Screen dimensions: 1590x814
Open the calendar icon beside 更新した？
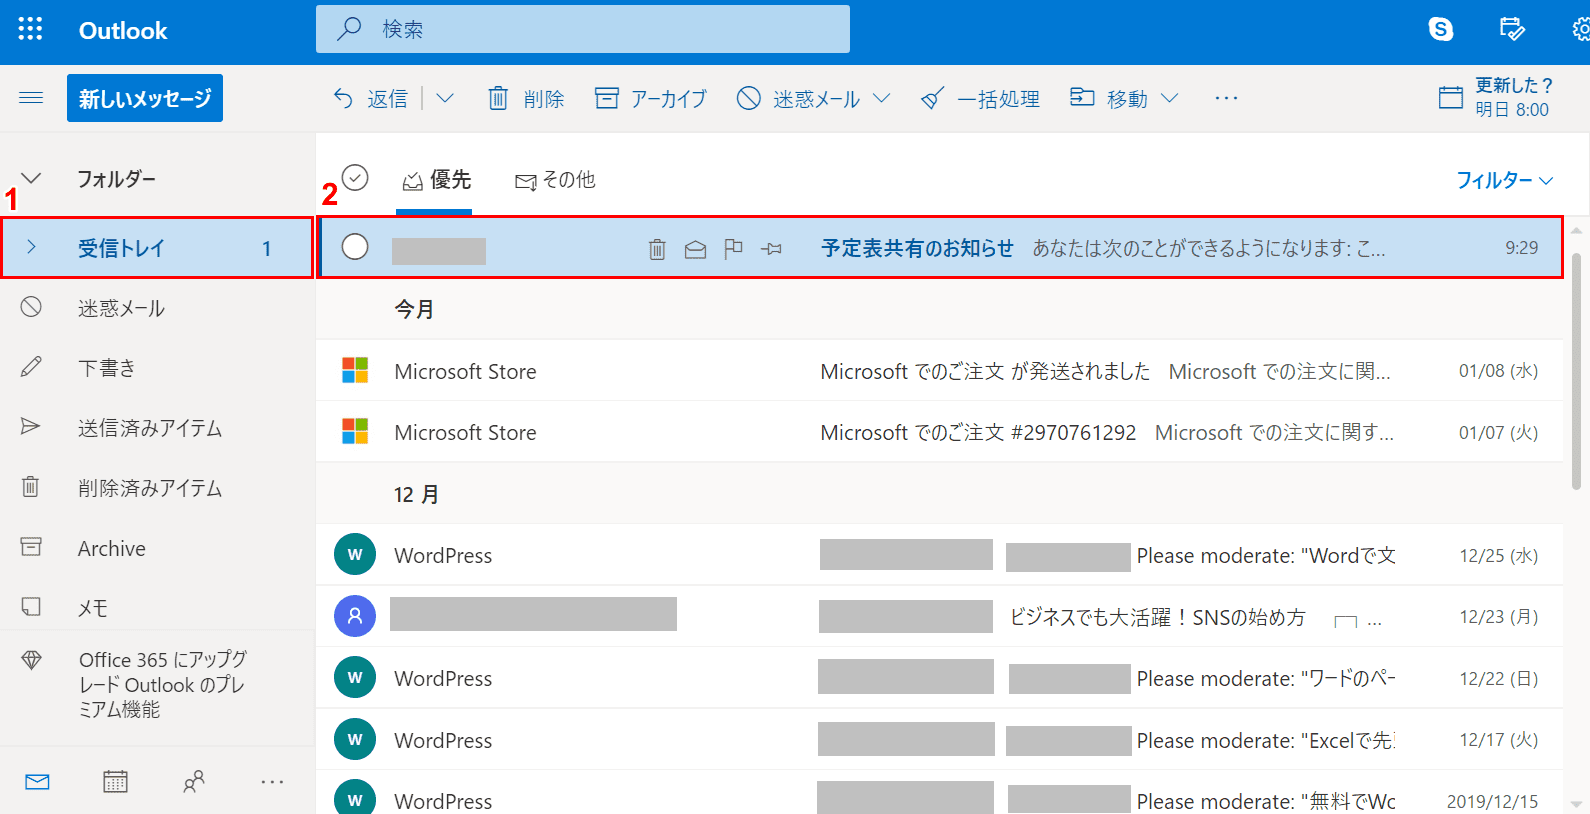pyautogui.click(x=1451, y=97)
